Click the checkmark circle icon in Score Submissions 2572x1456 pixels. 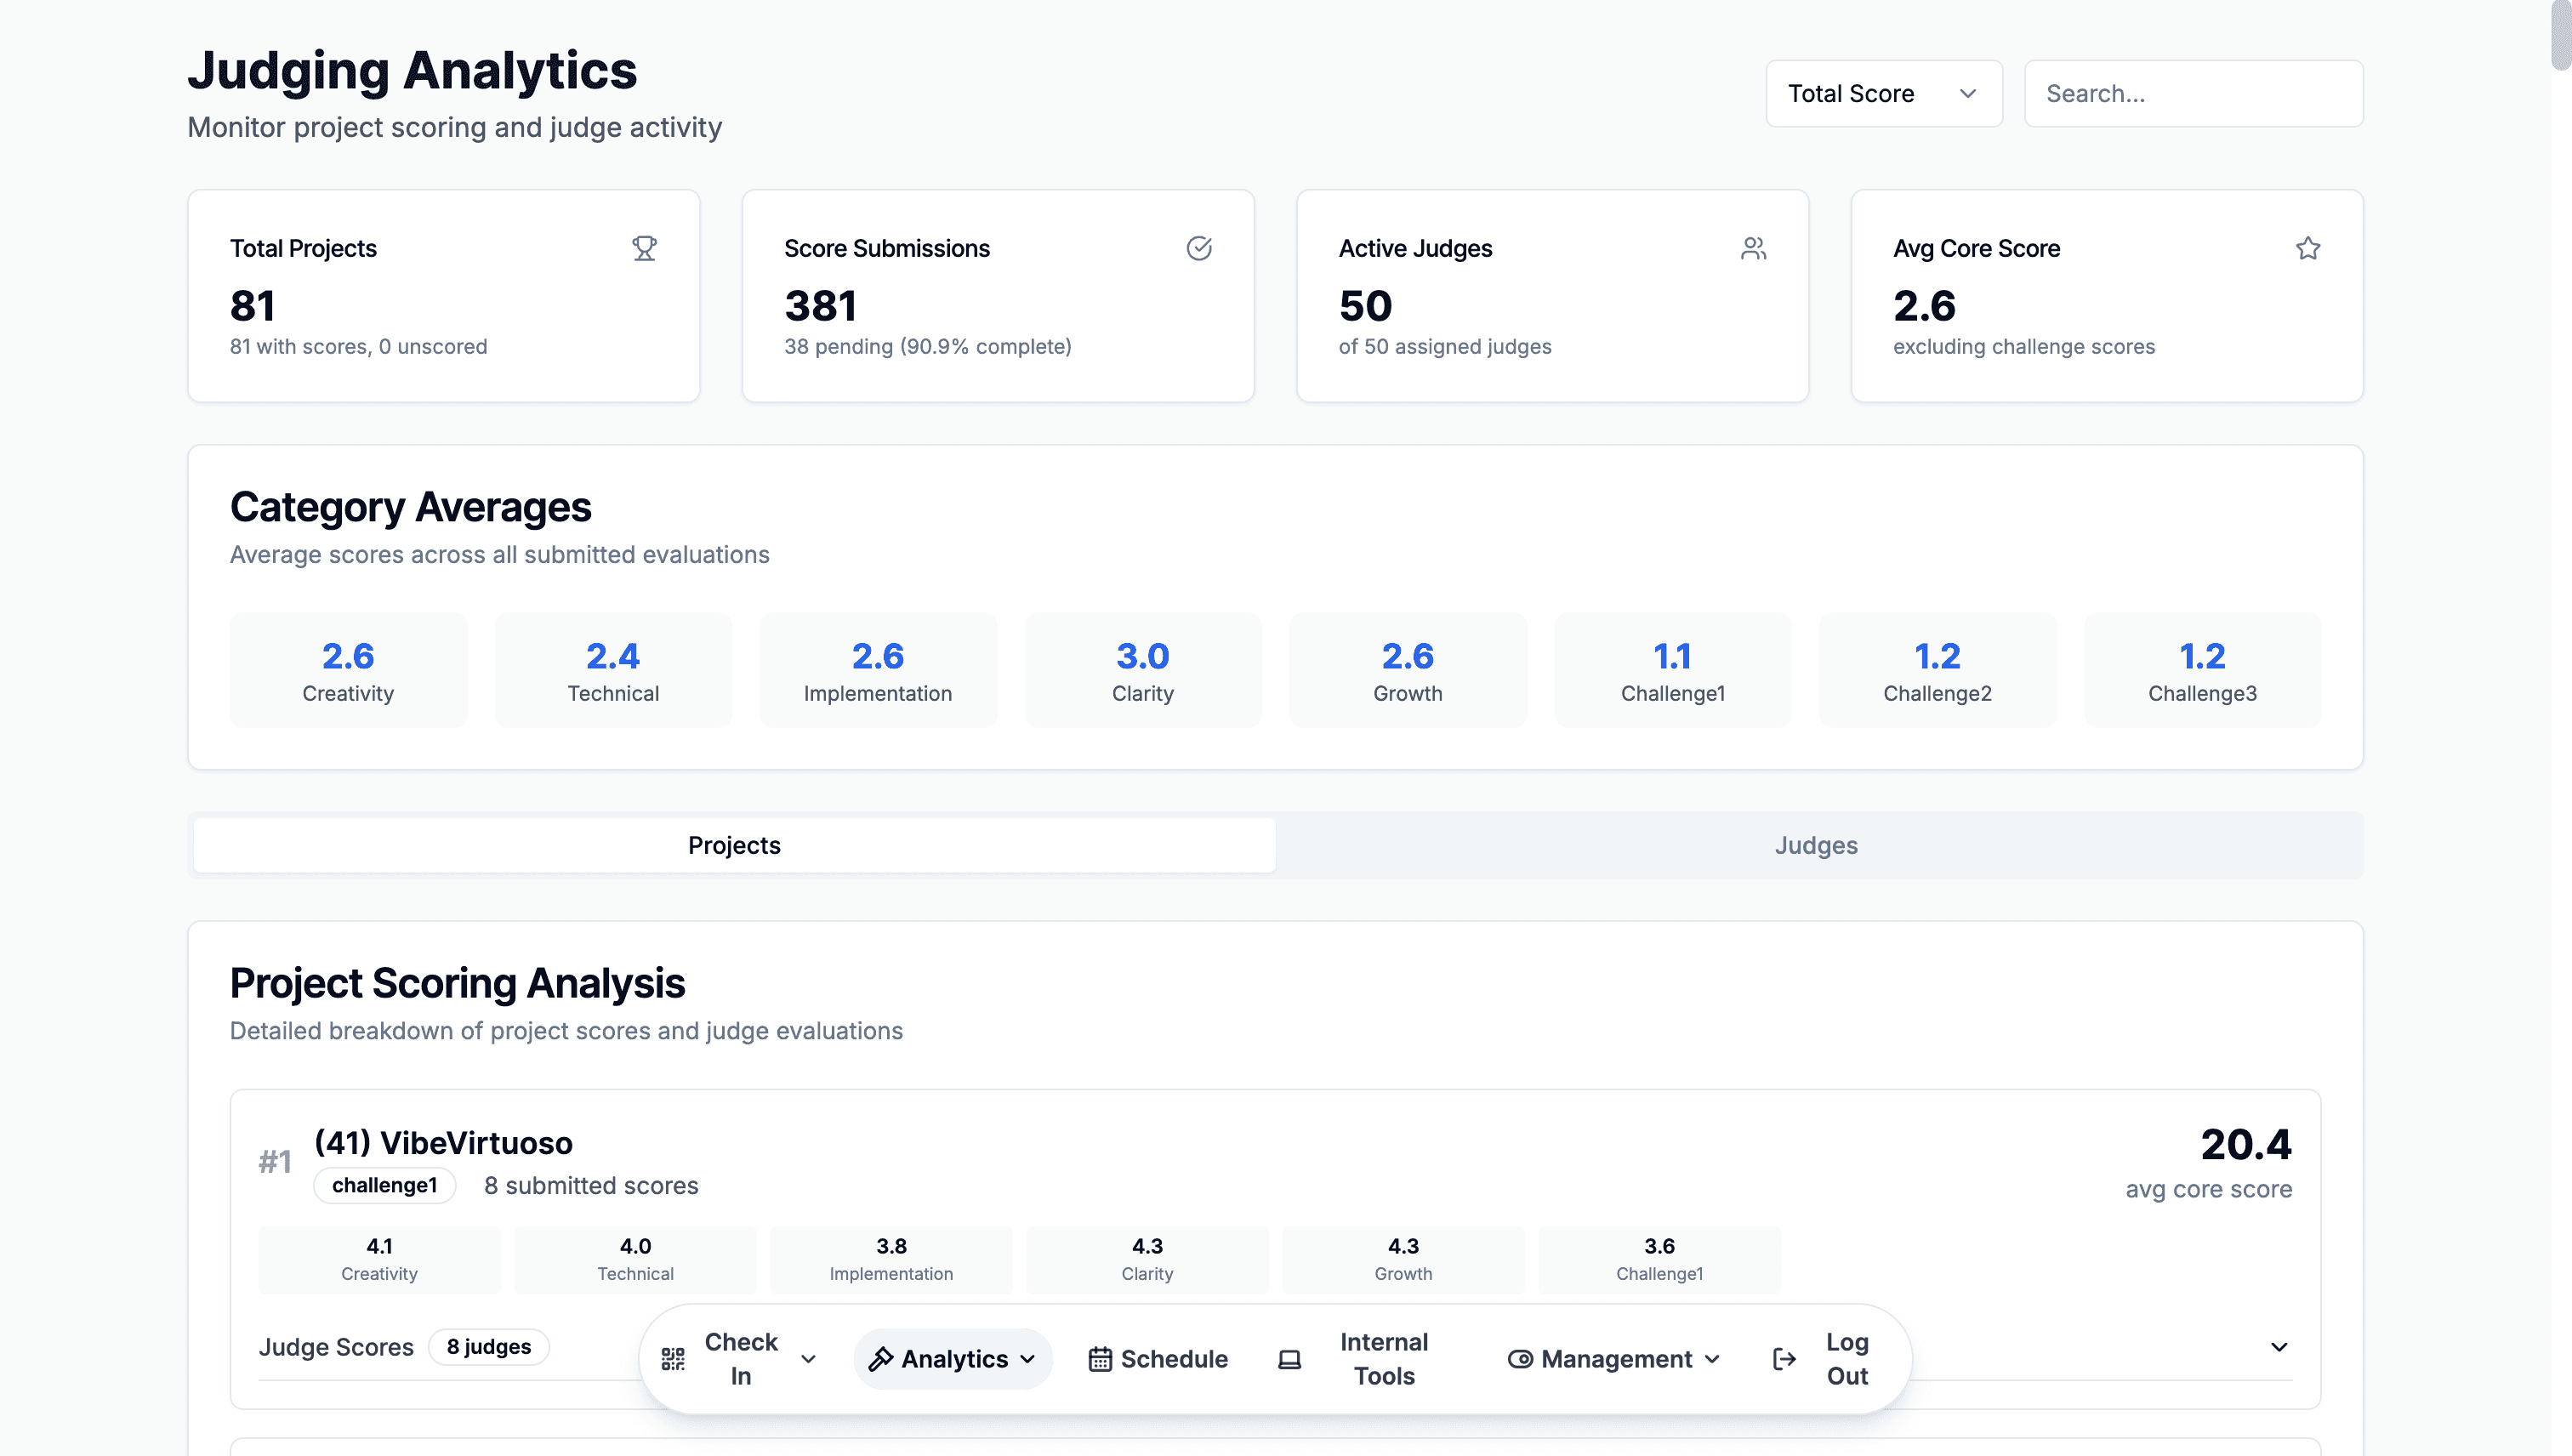(x=1199, y=248)
